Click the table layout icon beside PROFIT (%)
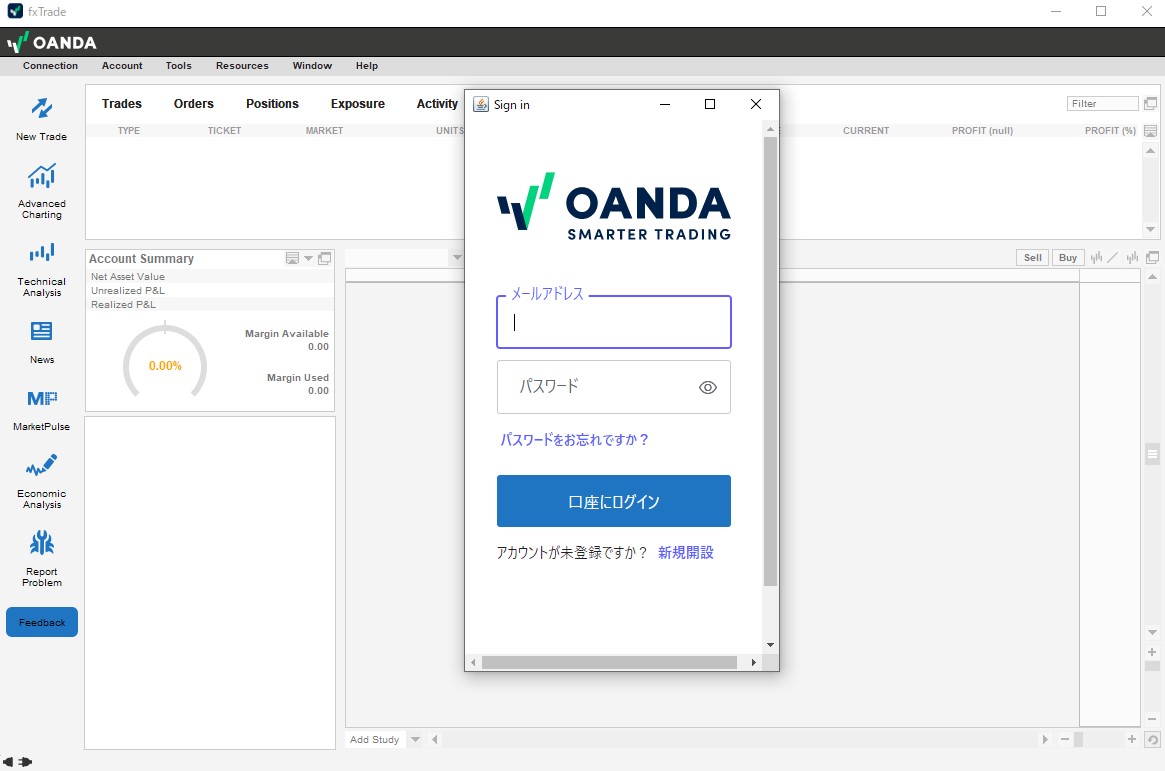 (1150, 131)
